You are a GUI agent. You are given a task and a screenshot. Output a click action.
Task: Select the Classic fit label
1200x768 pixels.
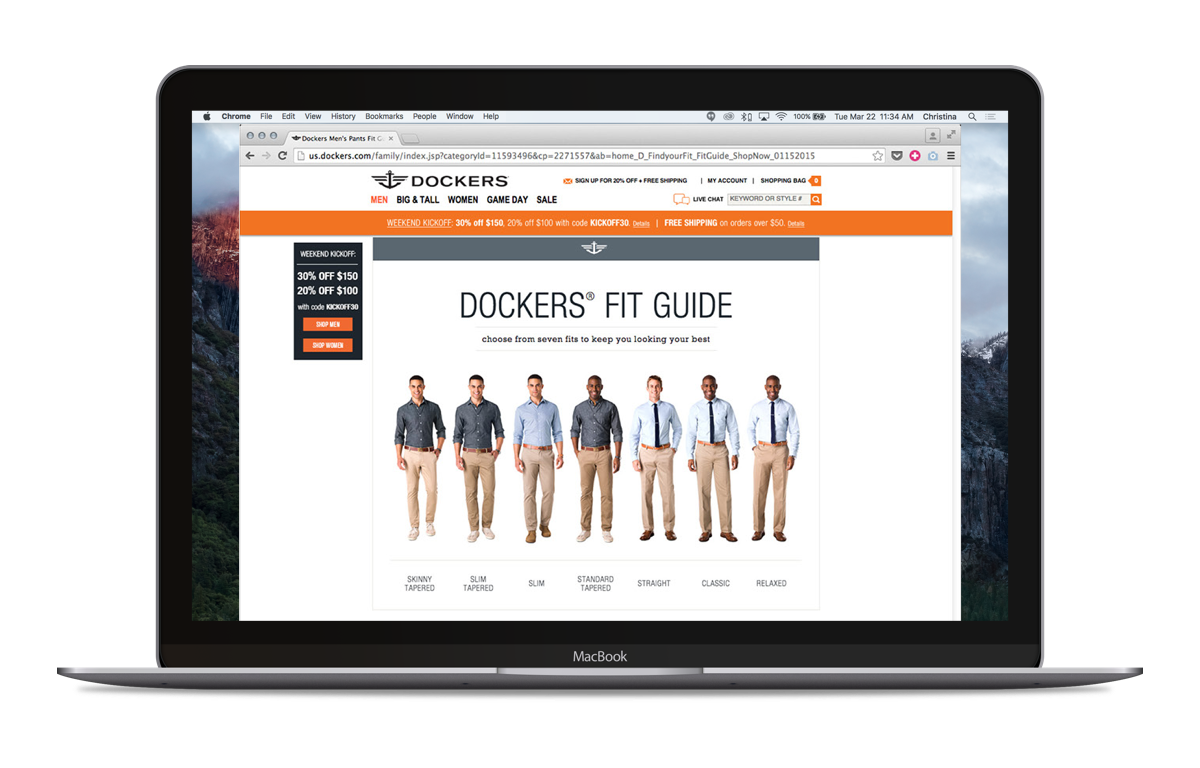pos(716,583)
